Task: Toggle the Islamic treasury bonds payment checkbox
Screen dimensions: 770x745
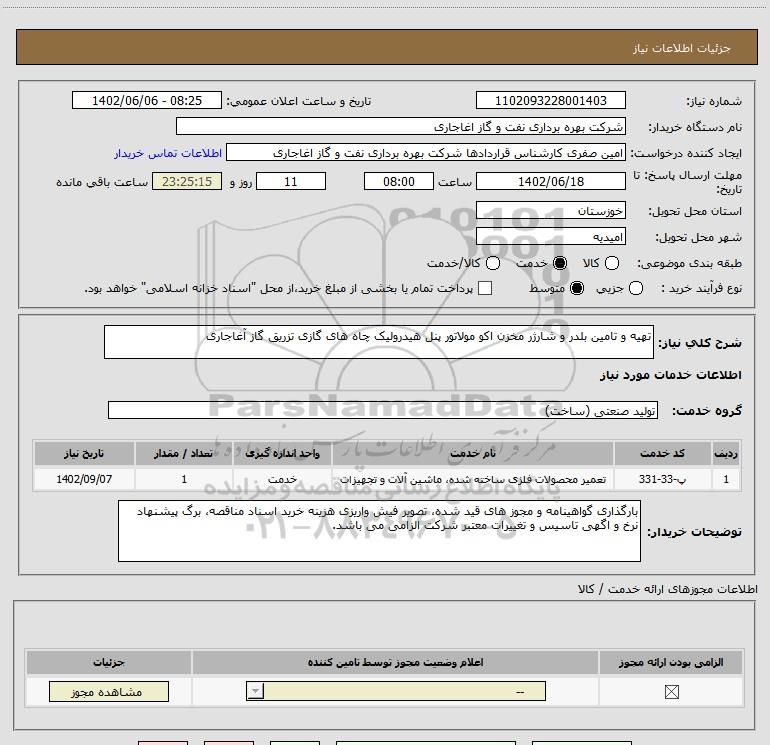Action: point(485,288)
